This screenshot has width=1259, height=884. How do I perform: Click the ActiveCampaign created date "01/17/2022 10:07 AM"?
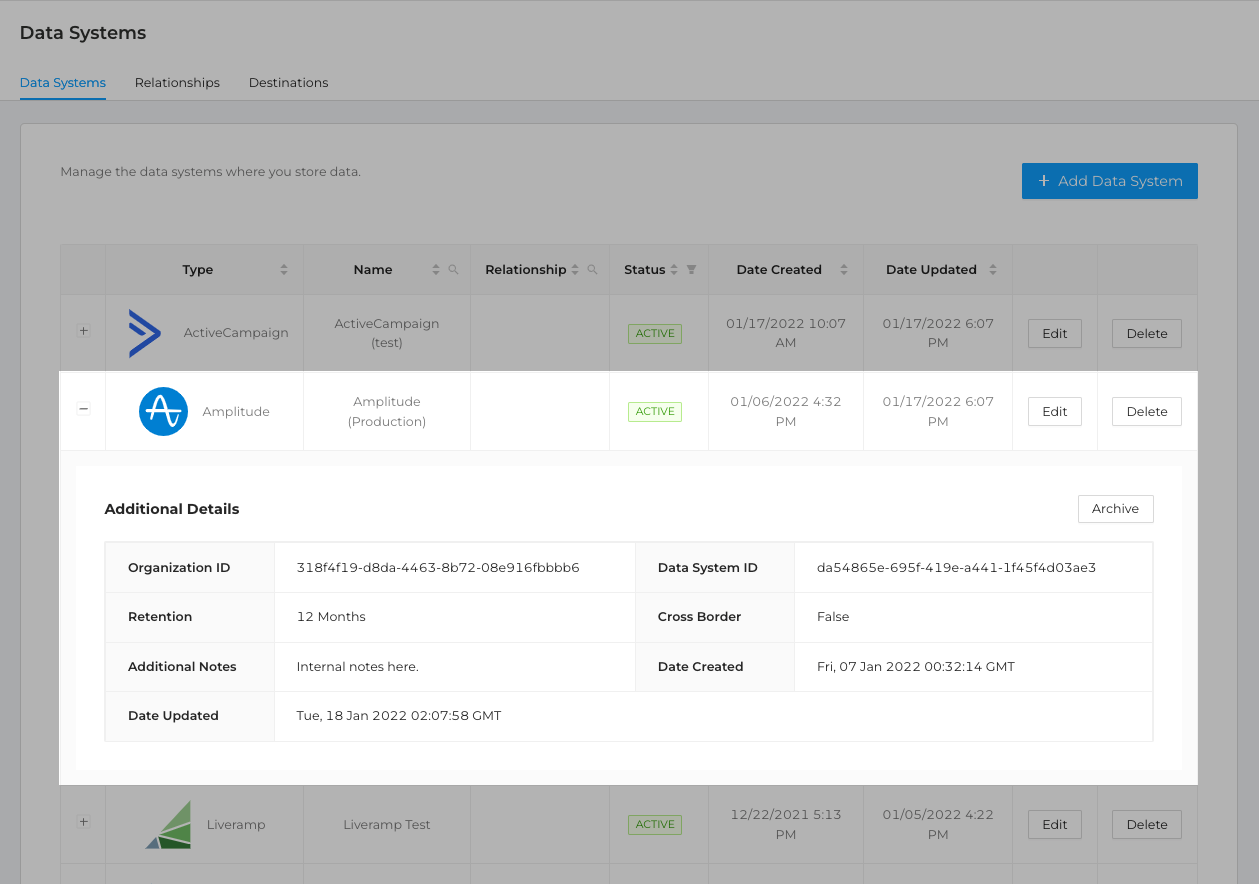tap(786, 333)
